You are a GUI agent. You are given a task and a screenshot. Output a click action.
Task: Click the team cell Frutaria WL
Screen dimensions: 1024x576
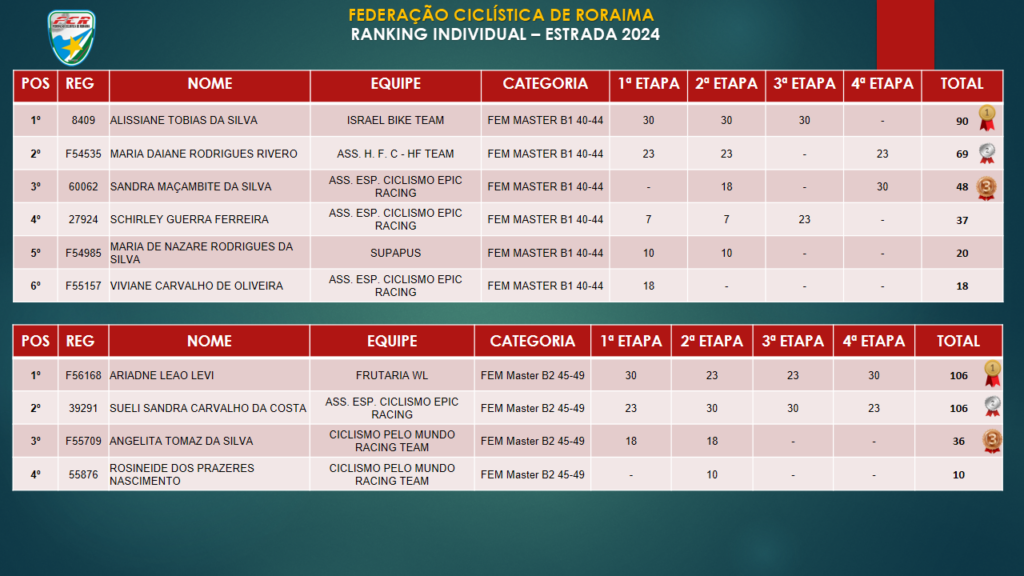coord(392,376)
